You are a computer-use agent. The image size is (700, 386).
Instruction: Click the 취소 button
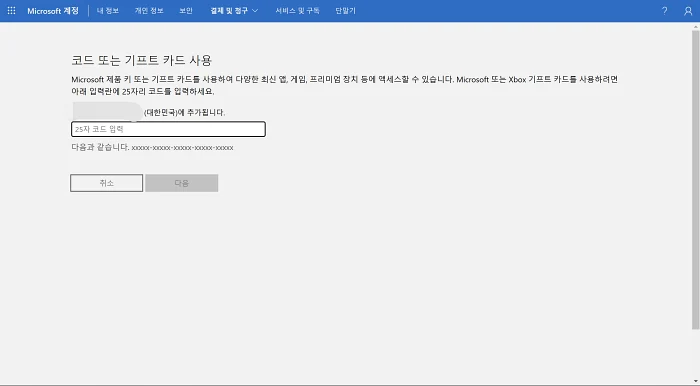(107, 183)
